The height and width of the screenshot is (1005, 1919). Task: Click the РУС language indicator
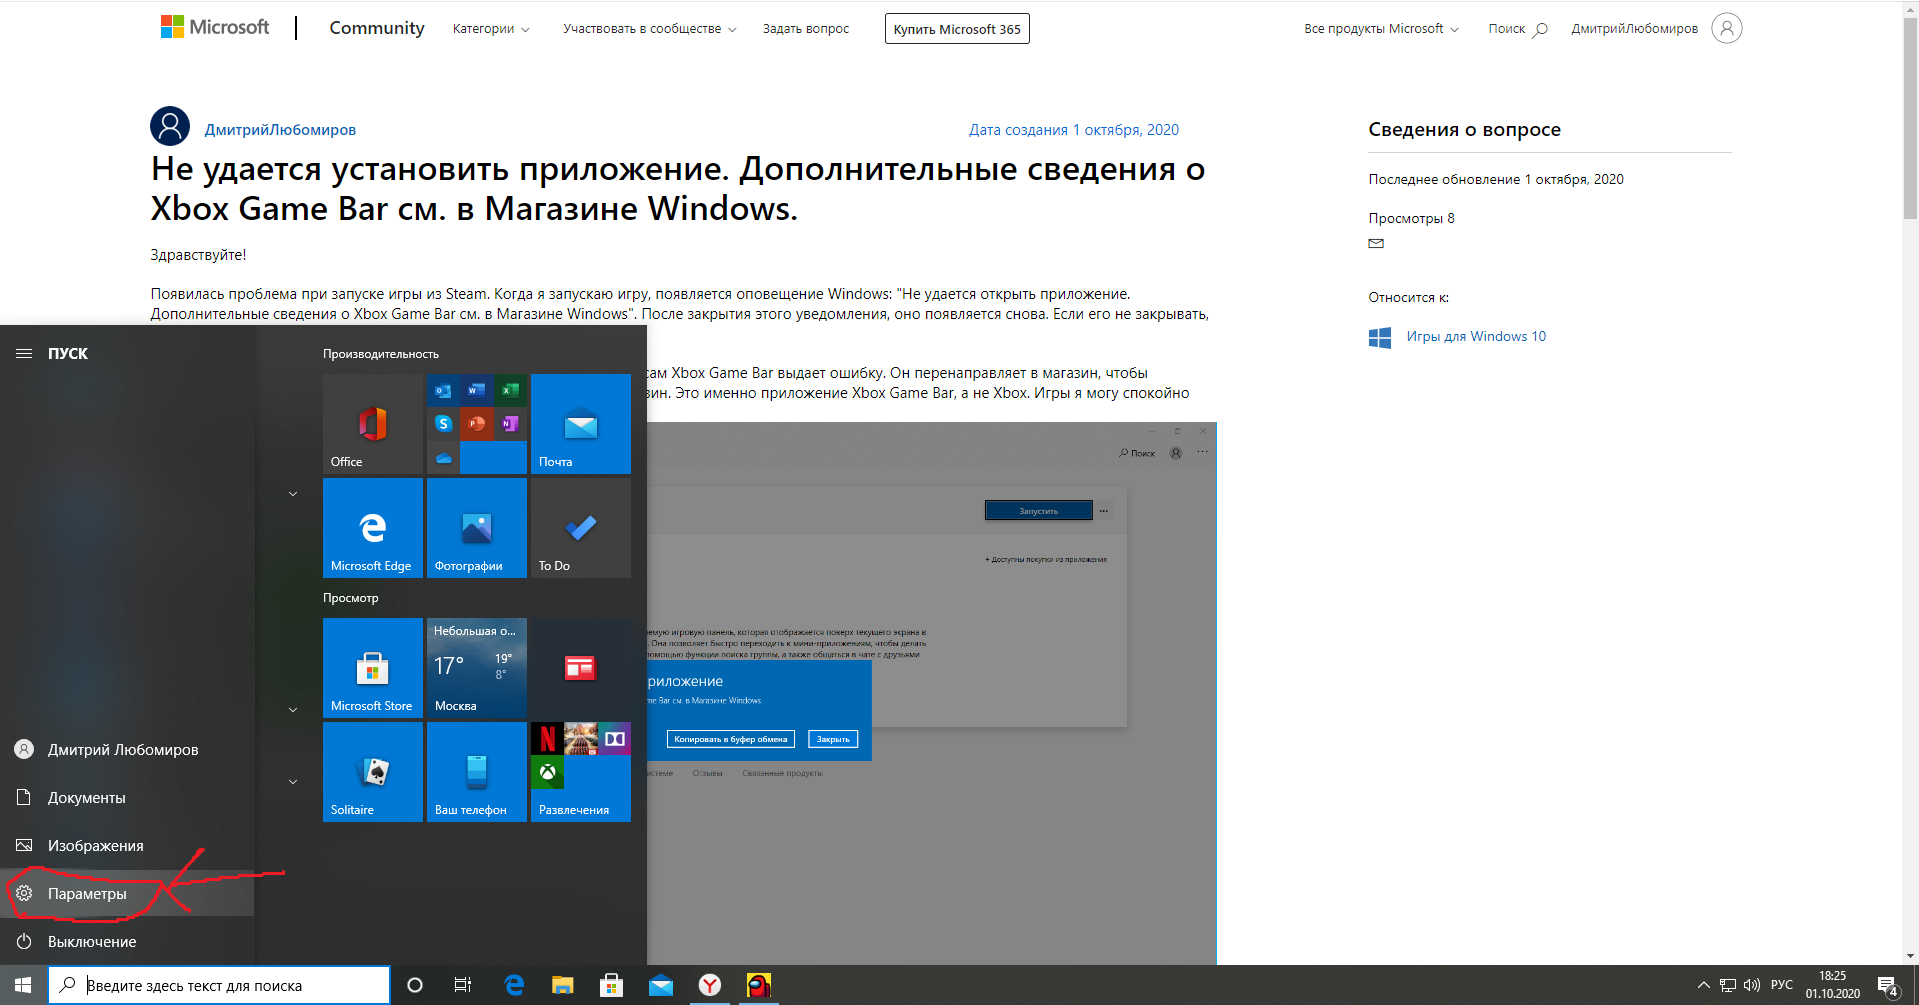pyautogui.click(x=1782, y=985)
